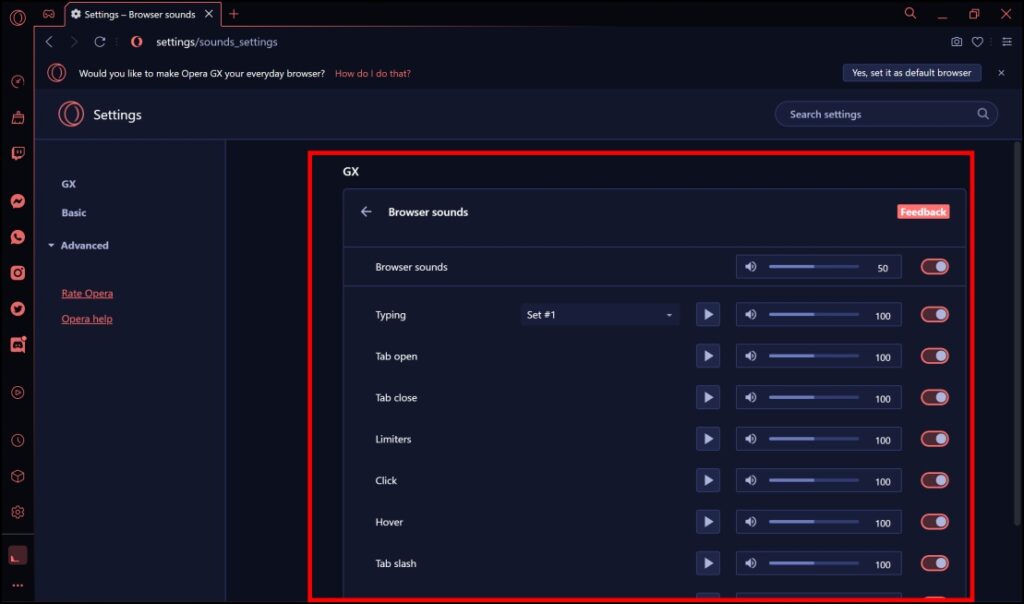Disable the Tab slash sound toggle
The height and width of the screenshot is (604, 1024).
[935, 564]
